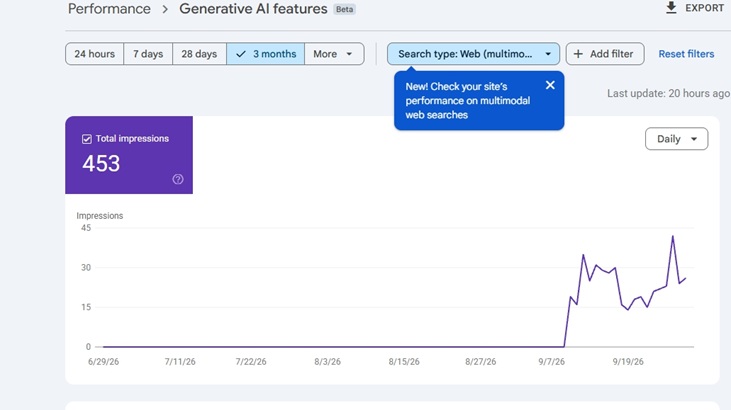Select the 28 days range tab

199,54
